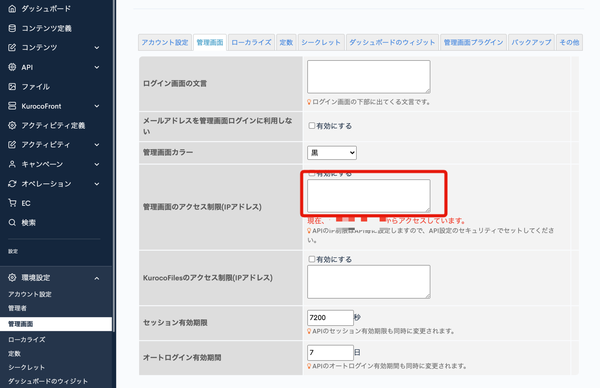Expand the キャンペーン menu chevron
The width and height of the screenshot is (600, 388).
tap(97, 164)
